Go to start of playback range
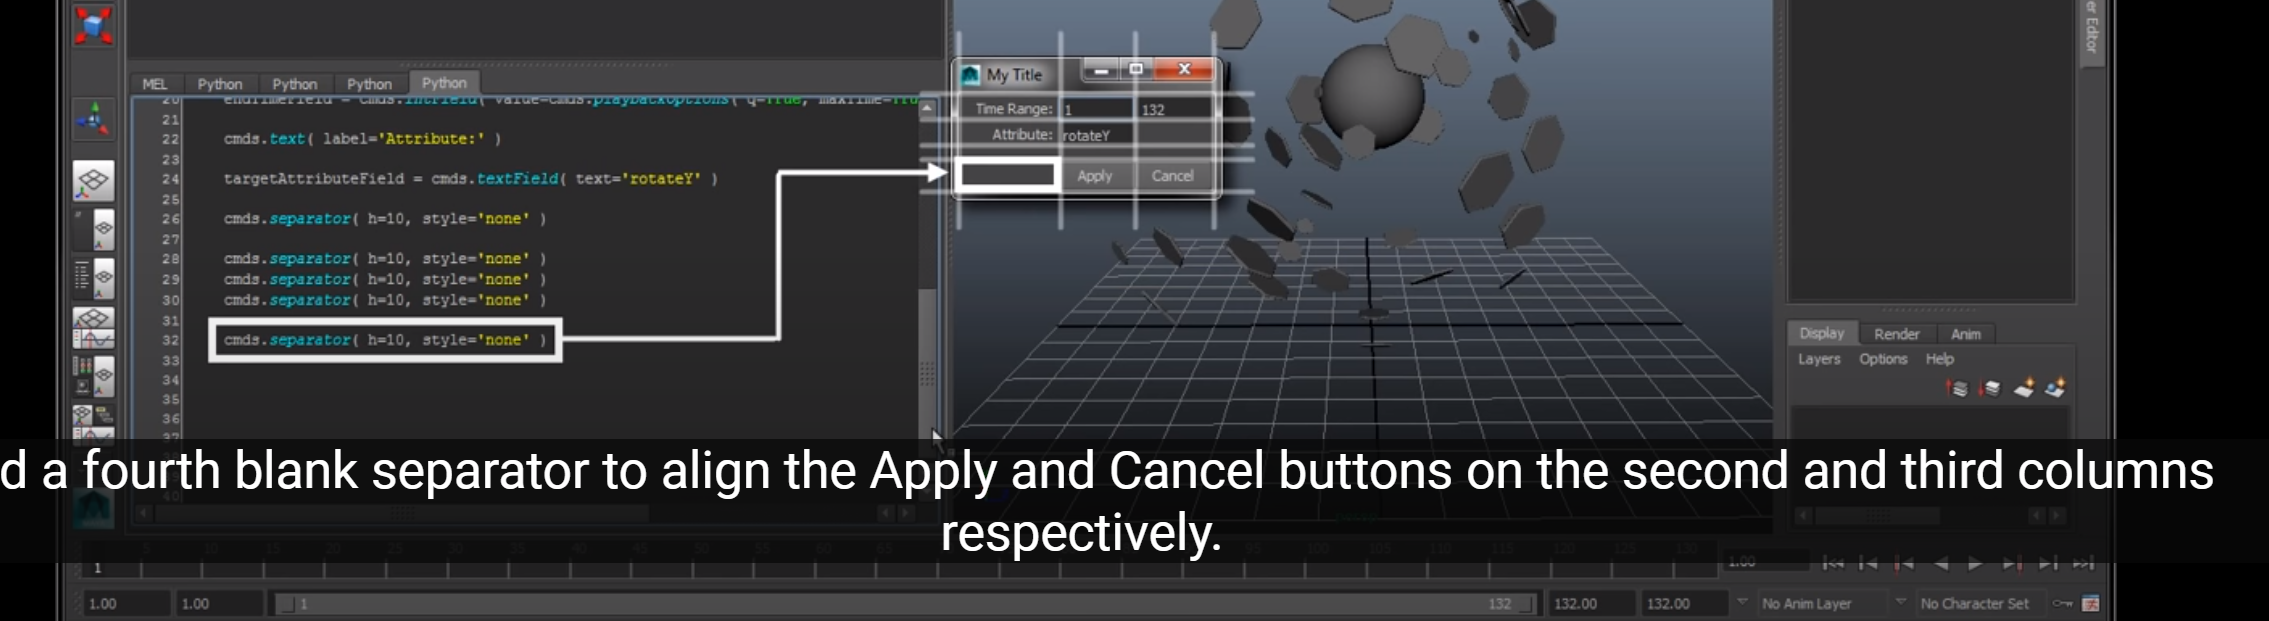 [x=1833, y=563]
